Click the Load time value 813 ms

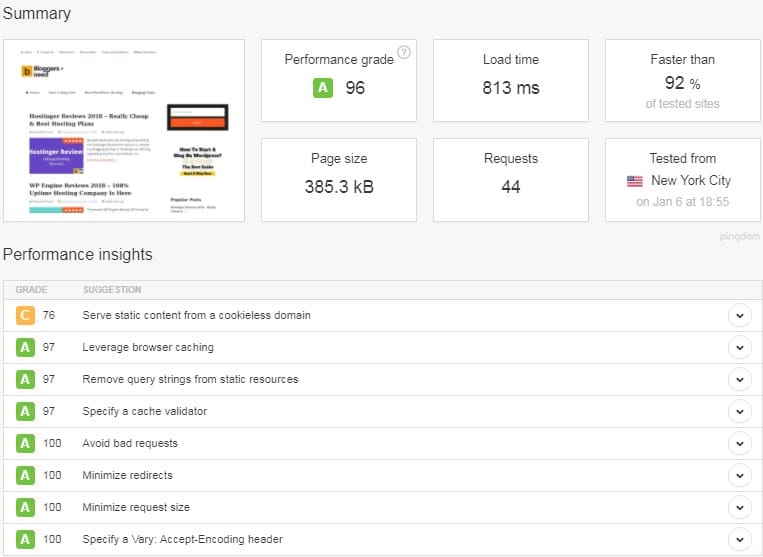511,88
